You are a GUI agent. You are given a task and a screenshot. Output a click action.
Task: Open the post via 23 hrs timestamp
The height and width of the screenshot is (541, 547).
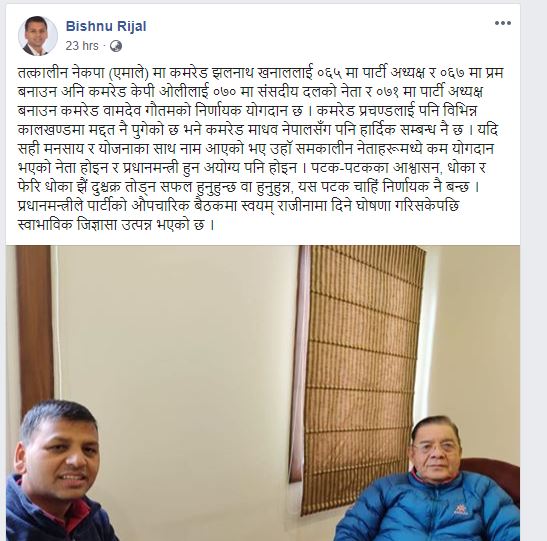[x=82, y=46]
